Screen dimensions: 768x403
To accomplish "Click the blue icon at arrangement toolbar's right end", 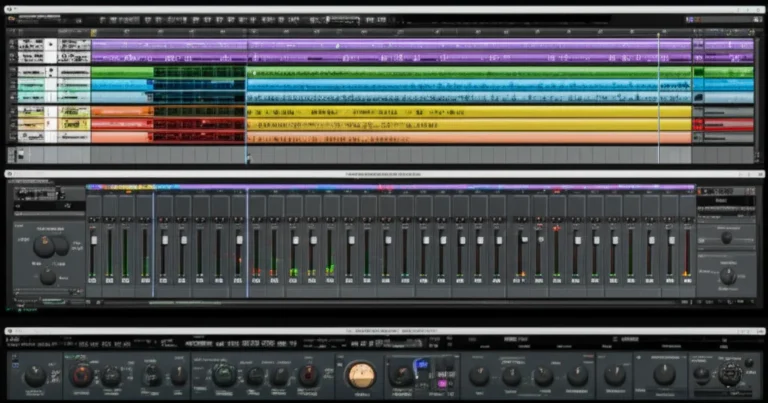I will click(690, 20).
